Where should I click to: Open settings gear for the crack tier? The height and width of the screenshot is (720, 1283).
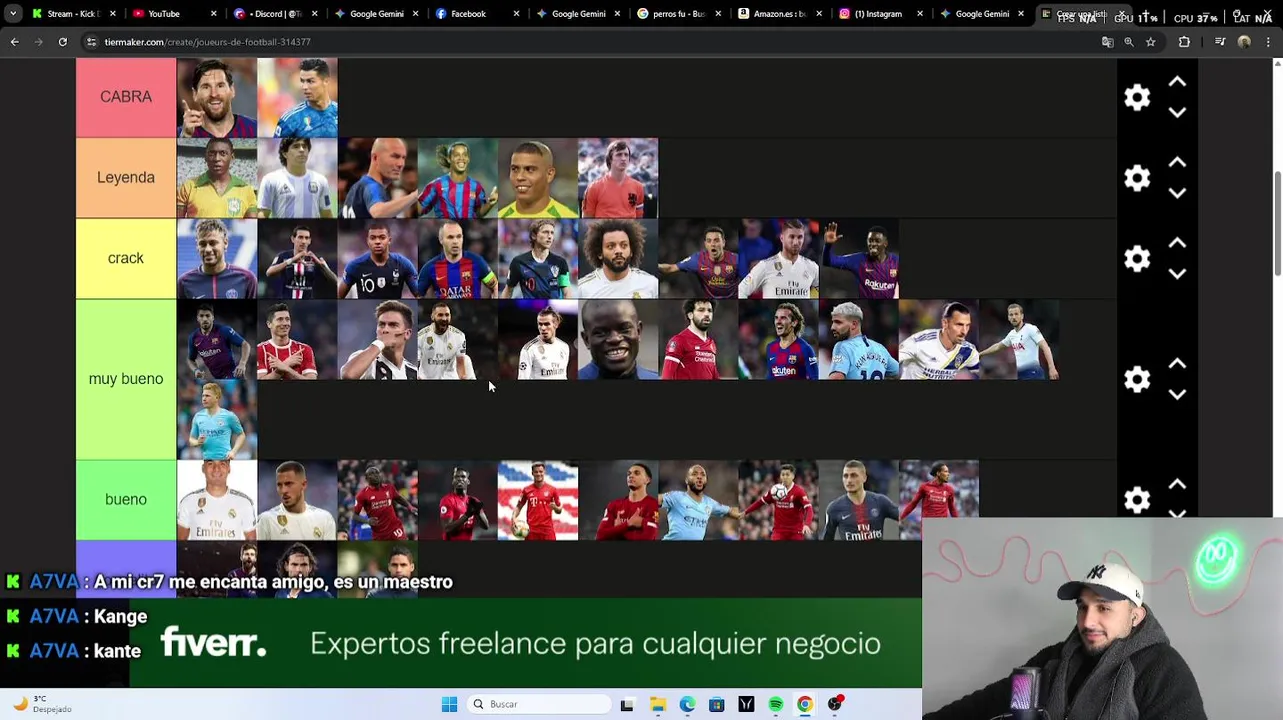1137,258
